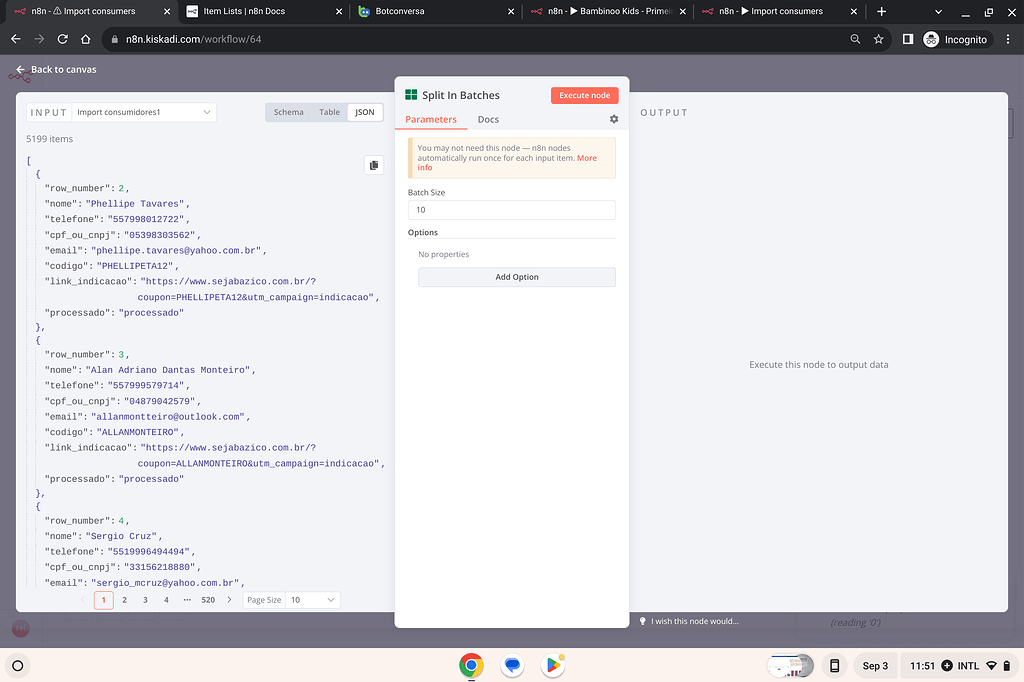Bookmark this page with star icon
The height and width of the screenshot is (682, 1024).
tap(879, 39)
